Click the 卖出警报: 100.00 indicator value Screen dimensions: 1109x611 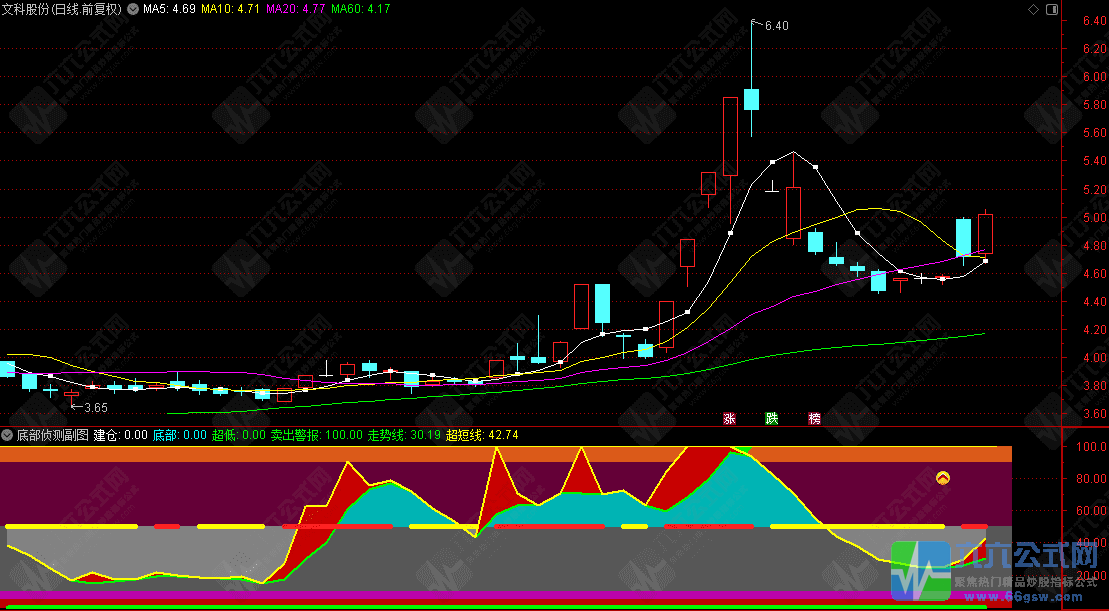317,435
